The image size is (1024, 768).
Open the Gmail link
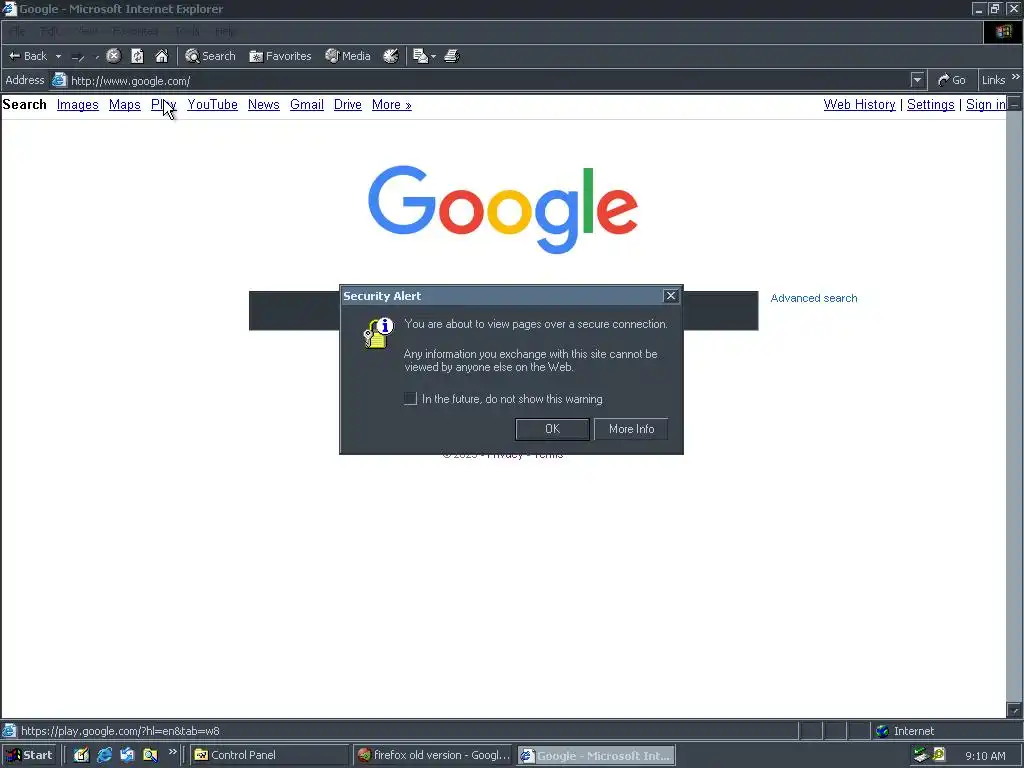pyautogui.click(x=307, y=104)
